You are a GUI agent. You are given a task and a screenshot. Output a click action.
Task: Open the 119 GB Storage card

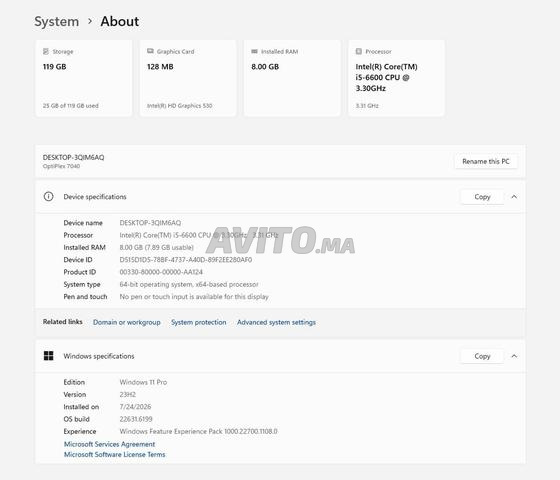(84, 78)
